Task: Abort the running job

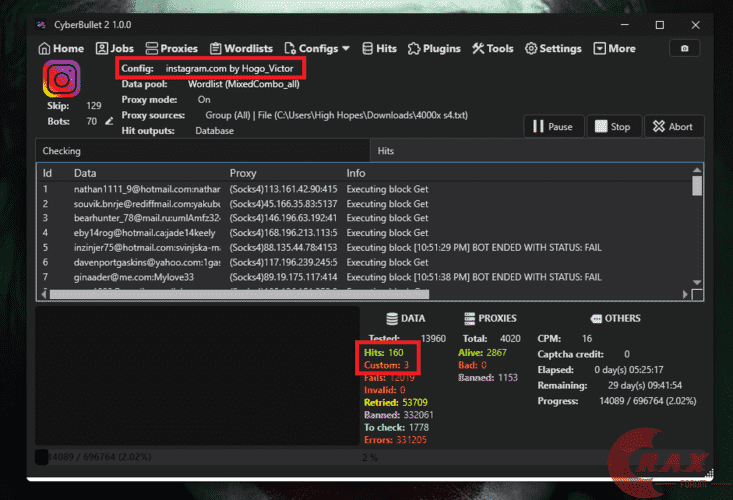Action: click(x=674, y=127)
